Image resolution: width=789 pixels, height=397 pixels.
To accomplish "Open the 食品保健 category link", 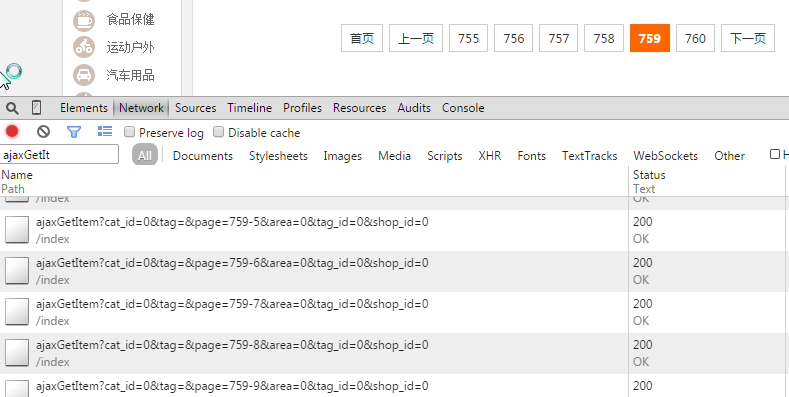I will tap(130, 20).
